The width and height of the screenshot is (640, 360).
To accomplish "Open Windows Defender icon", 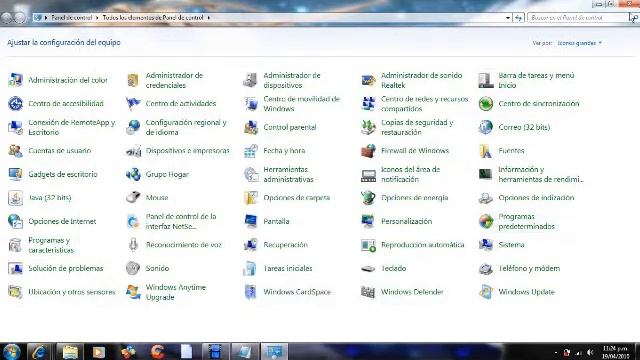I will [x=368, y=292].
